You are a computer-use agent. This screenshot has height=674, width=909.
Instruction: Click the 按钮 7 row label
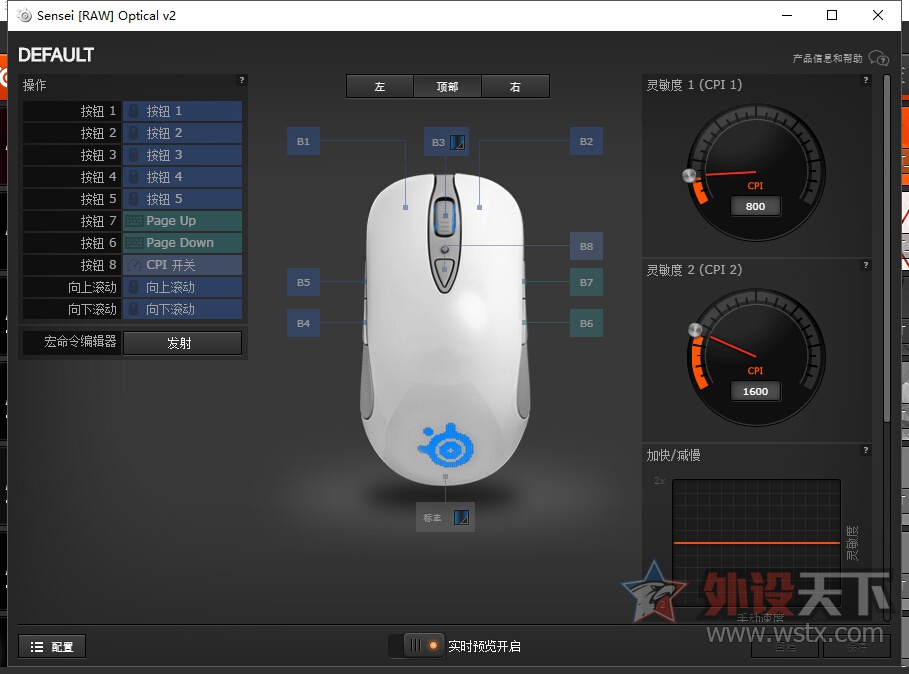[98, 221]
